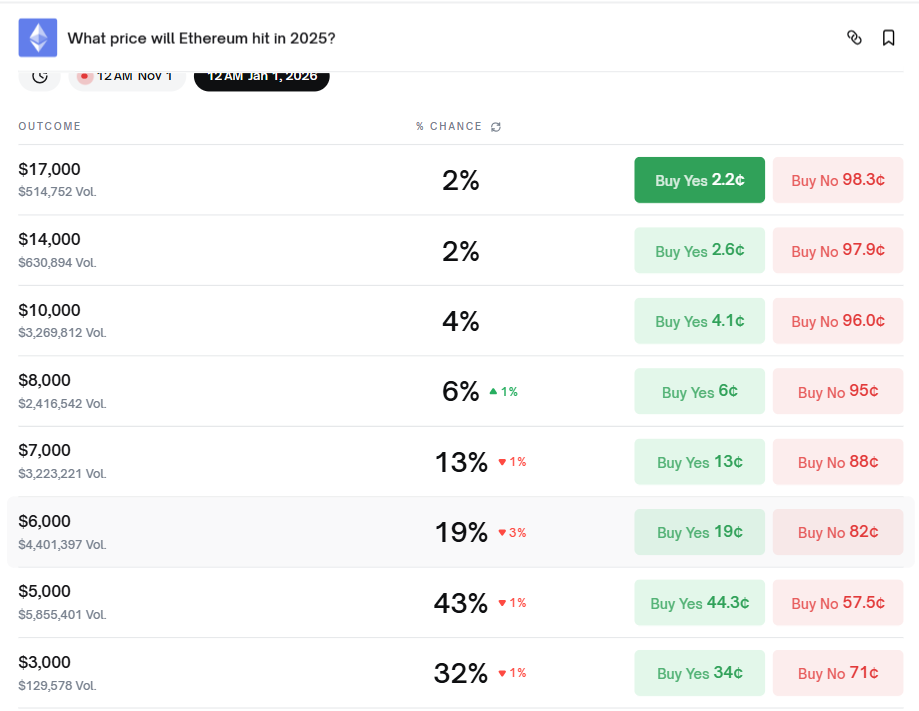The width and height of the screenshot is (919, 711).
Task: Click the red down arrow on $7,000 row
Action: point(501,462)
